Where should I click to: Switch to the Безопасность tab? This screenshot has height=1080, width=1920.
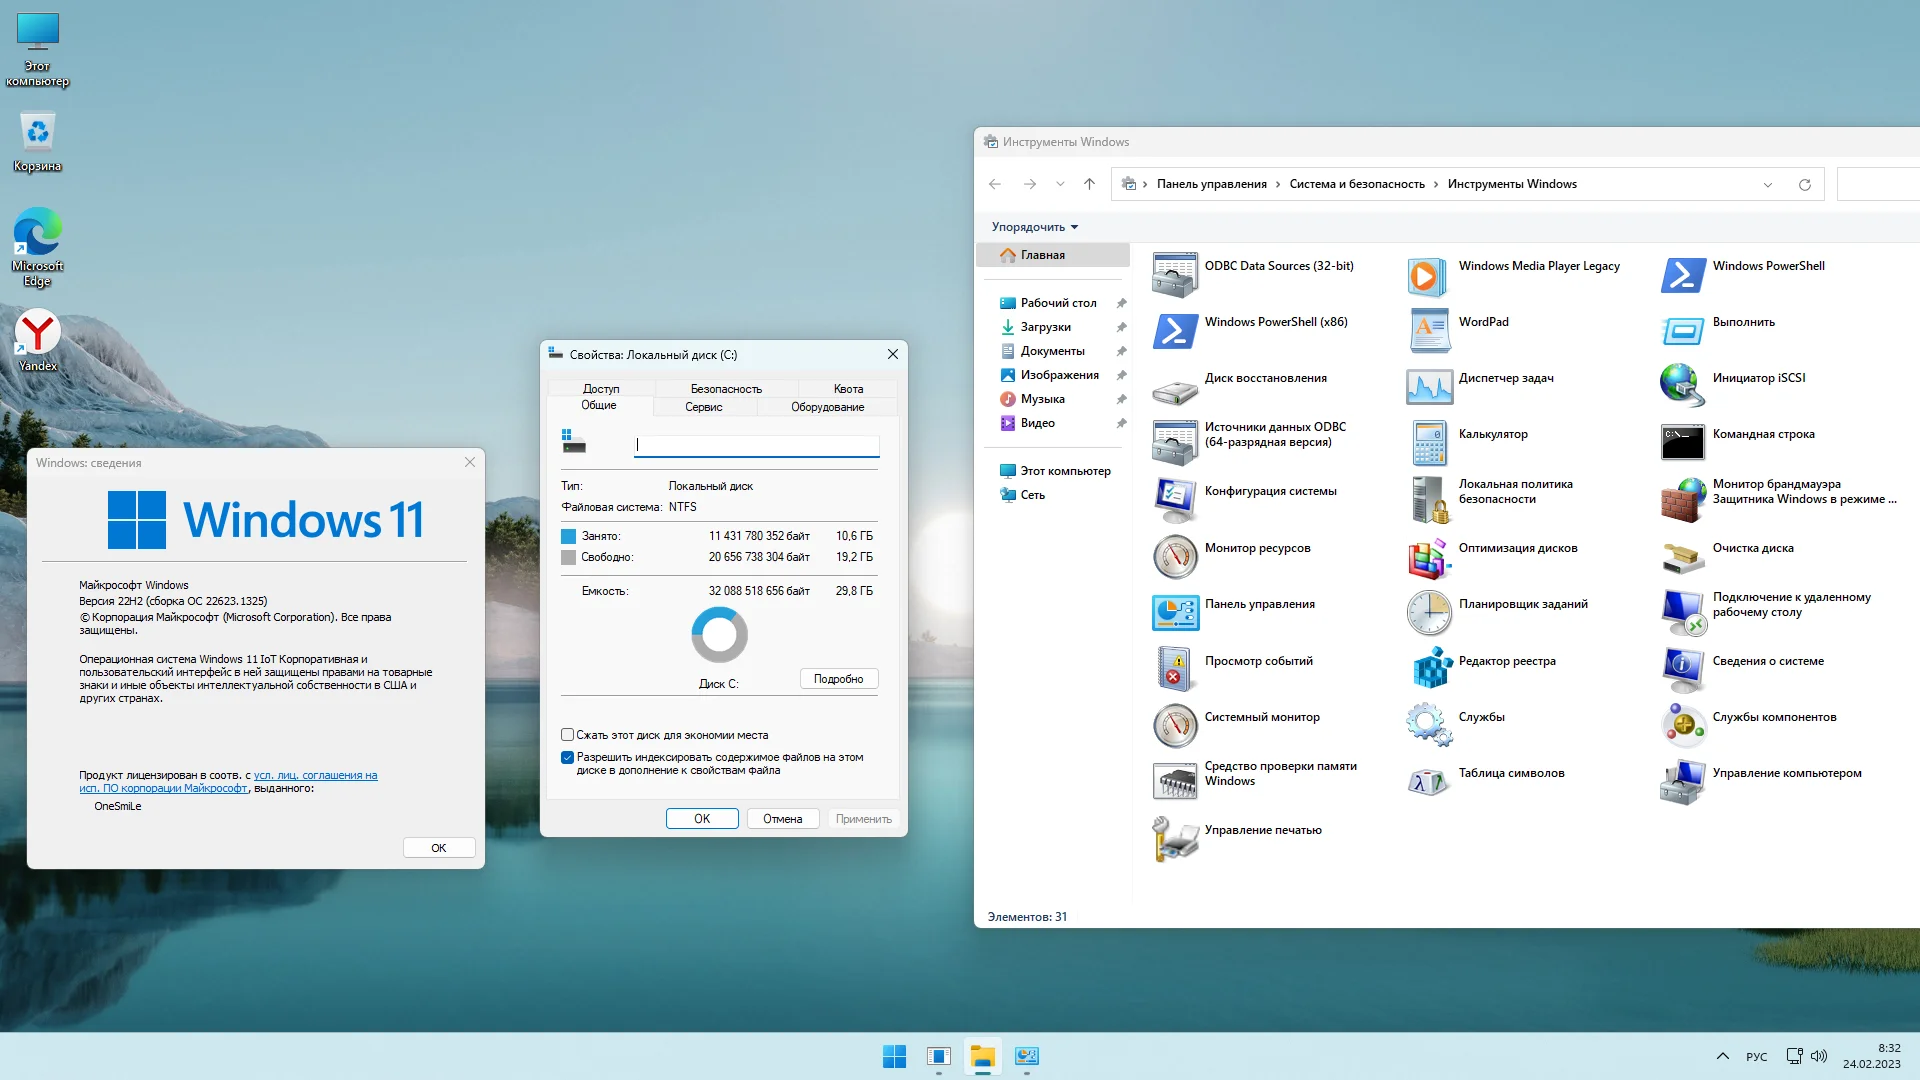726,389
